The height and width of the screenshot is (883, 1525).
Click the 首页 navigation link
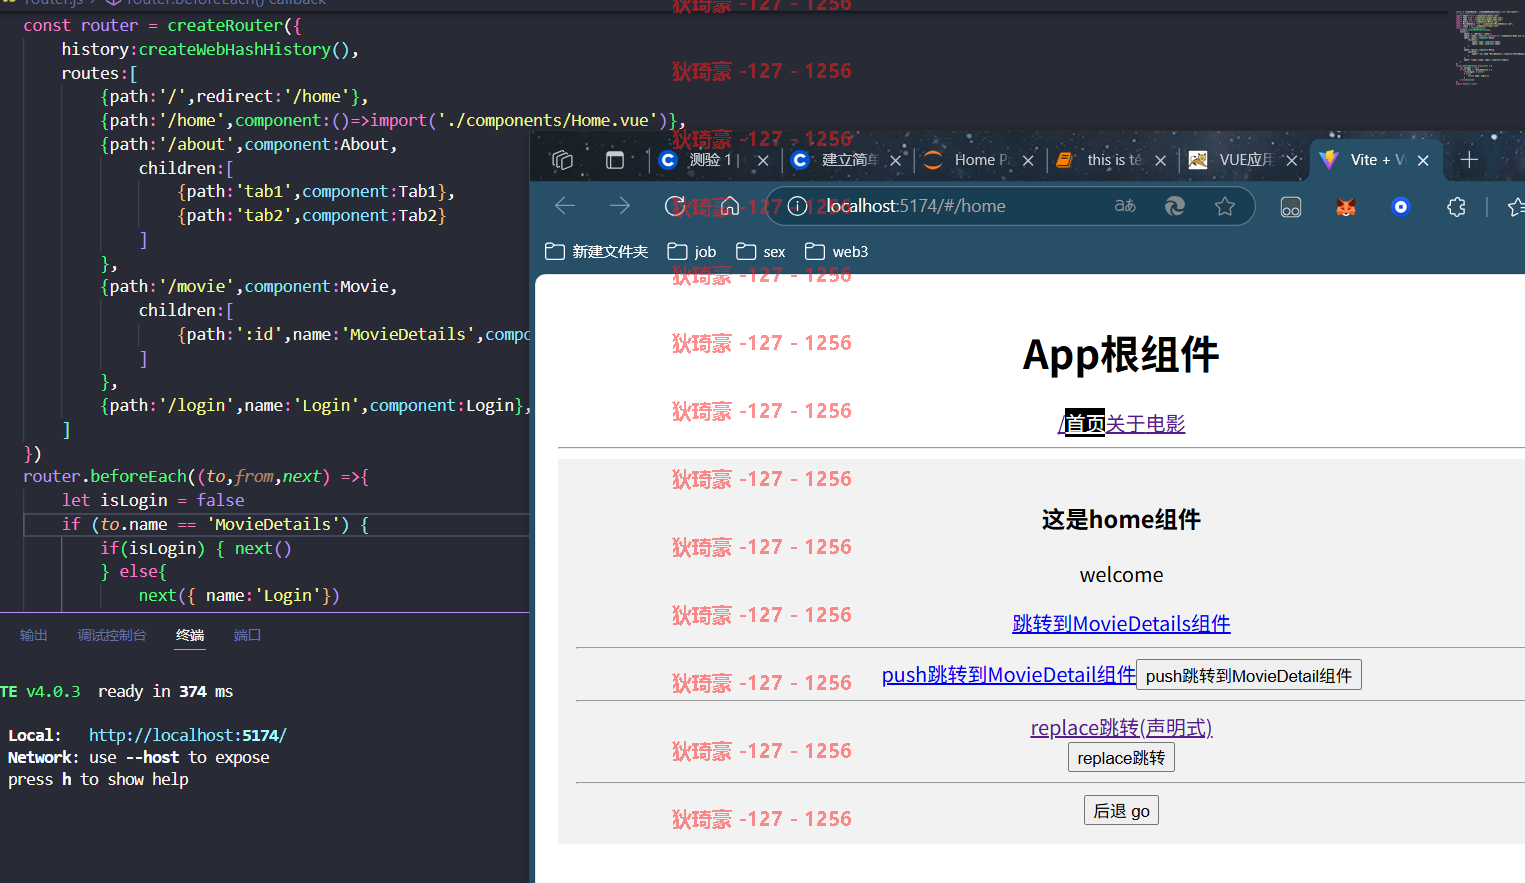pos(1085,424)
